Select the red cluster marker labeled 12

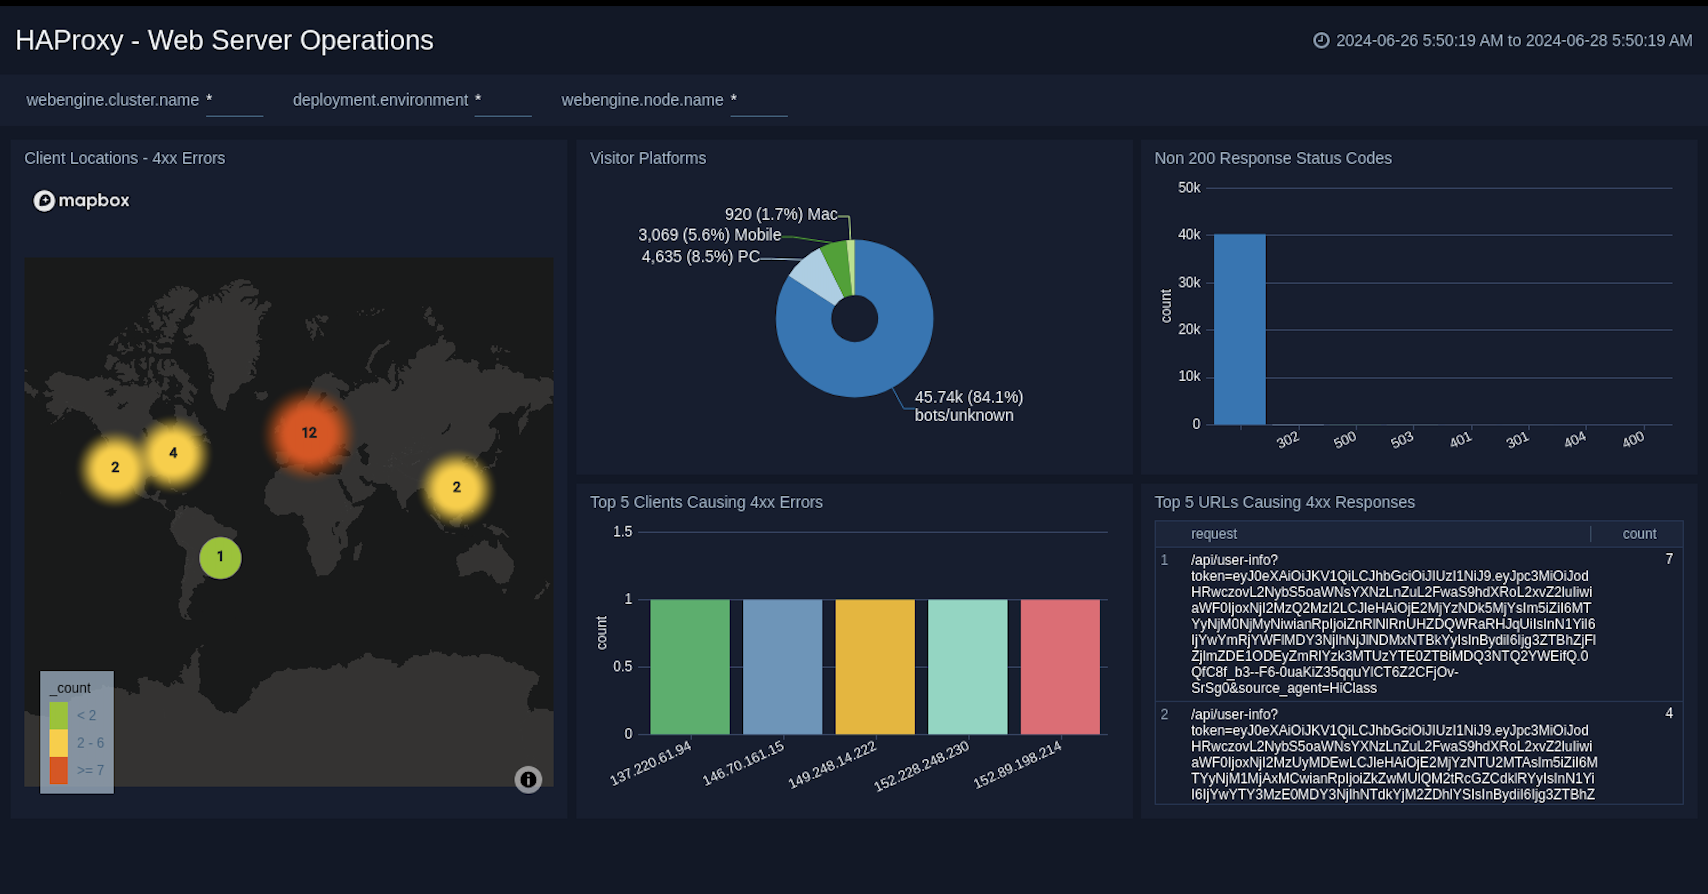pyautogui.click(x=309, y=433)
